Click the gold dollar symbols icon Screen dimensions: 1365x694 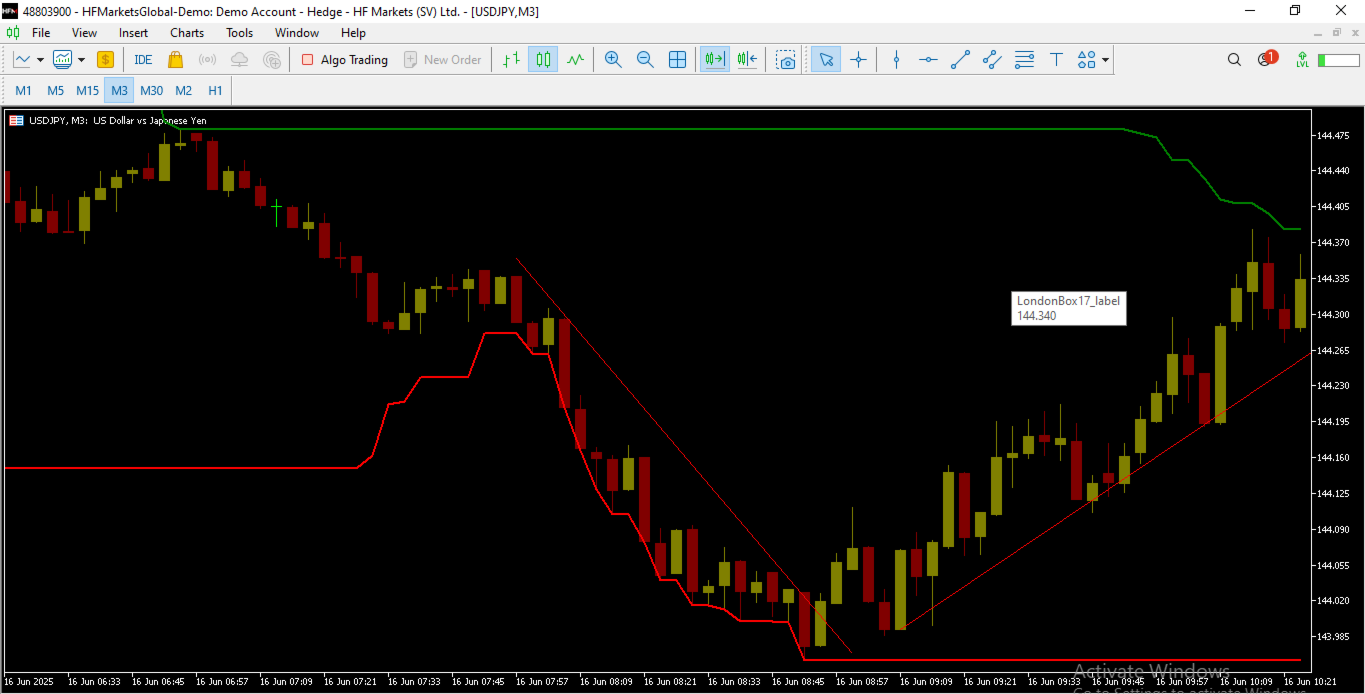pos(105,60)
